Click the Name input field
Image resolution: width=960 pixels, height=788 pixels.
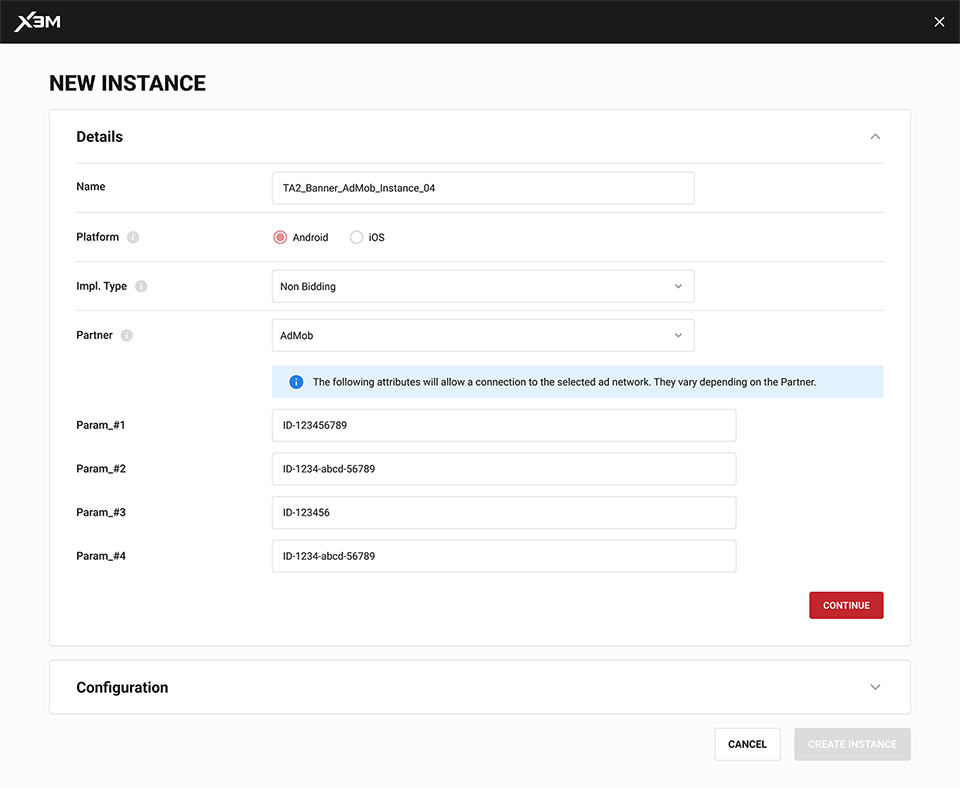click(483, 188)
